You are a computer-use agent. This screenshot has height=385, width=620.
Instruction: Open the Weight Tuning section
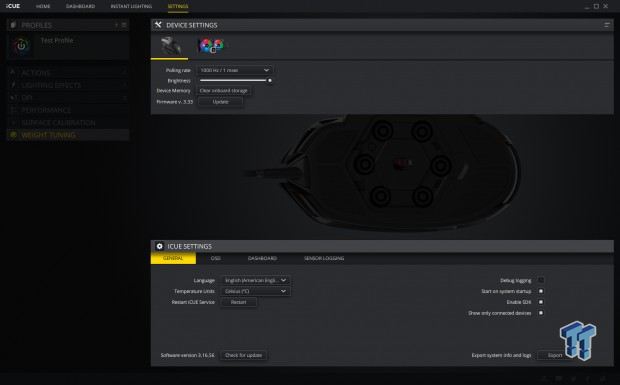tap(68, 135)
